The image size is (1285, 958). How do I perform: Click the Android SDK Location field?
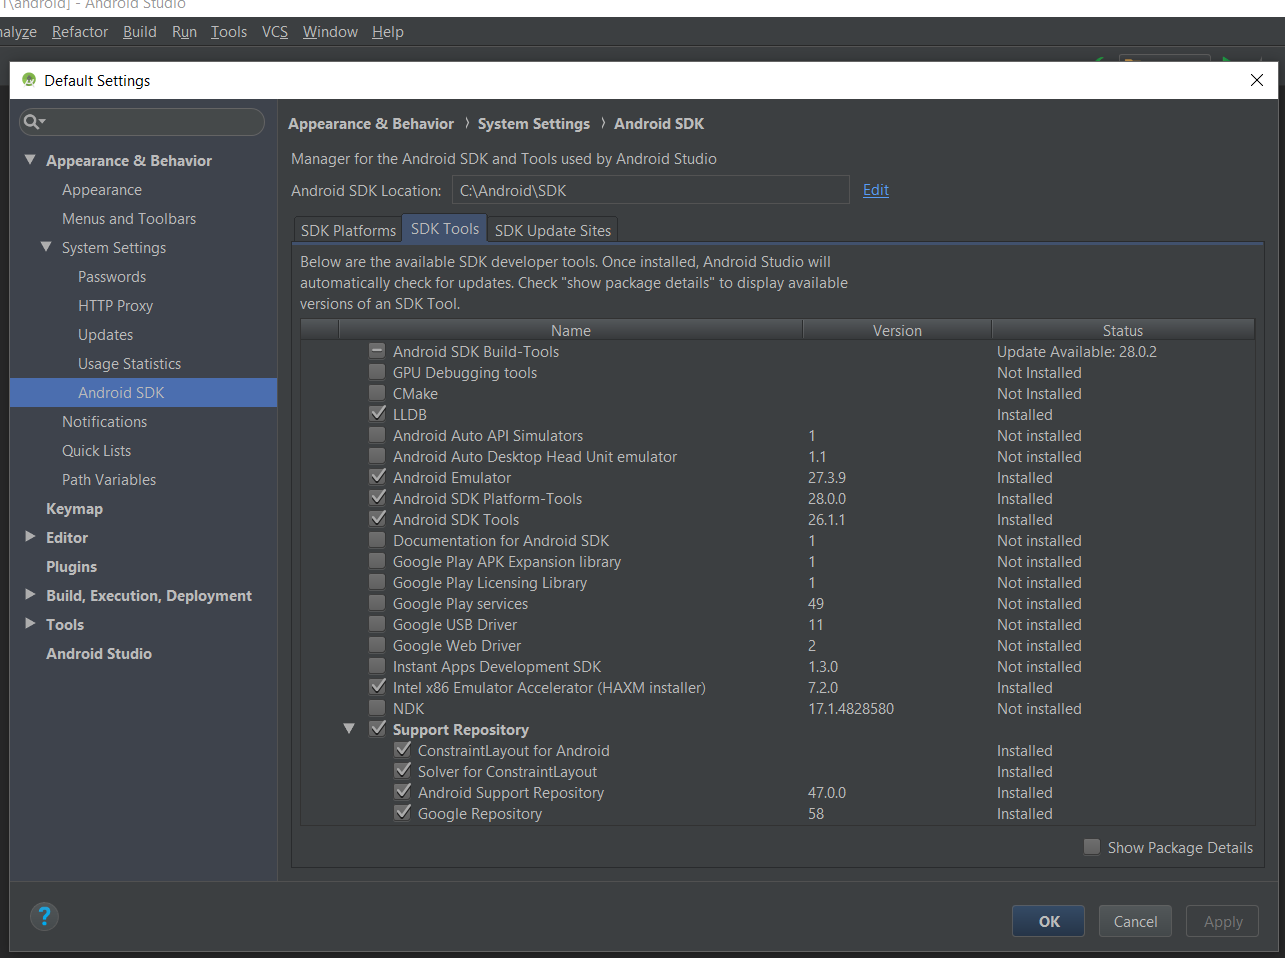(651, 190)
